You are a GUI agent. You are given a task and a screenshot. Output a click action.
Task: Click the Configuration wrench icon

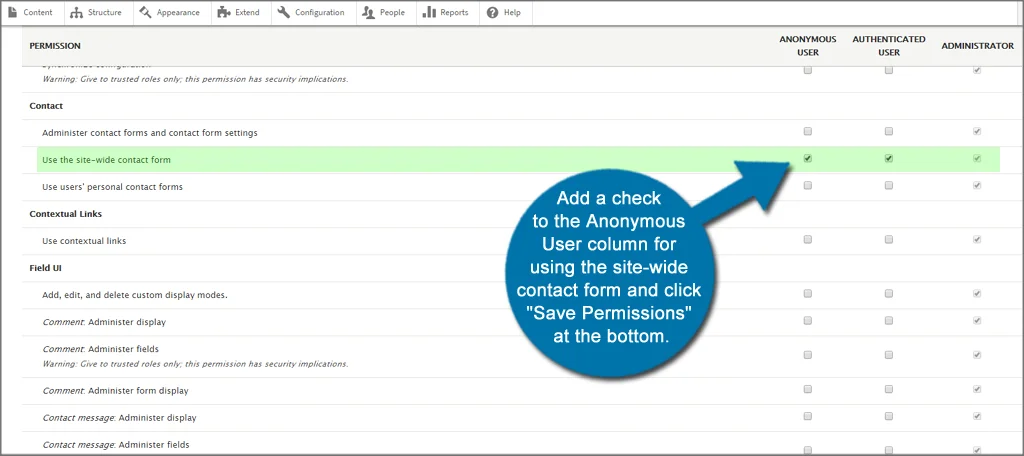tap(283, 12)
